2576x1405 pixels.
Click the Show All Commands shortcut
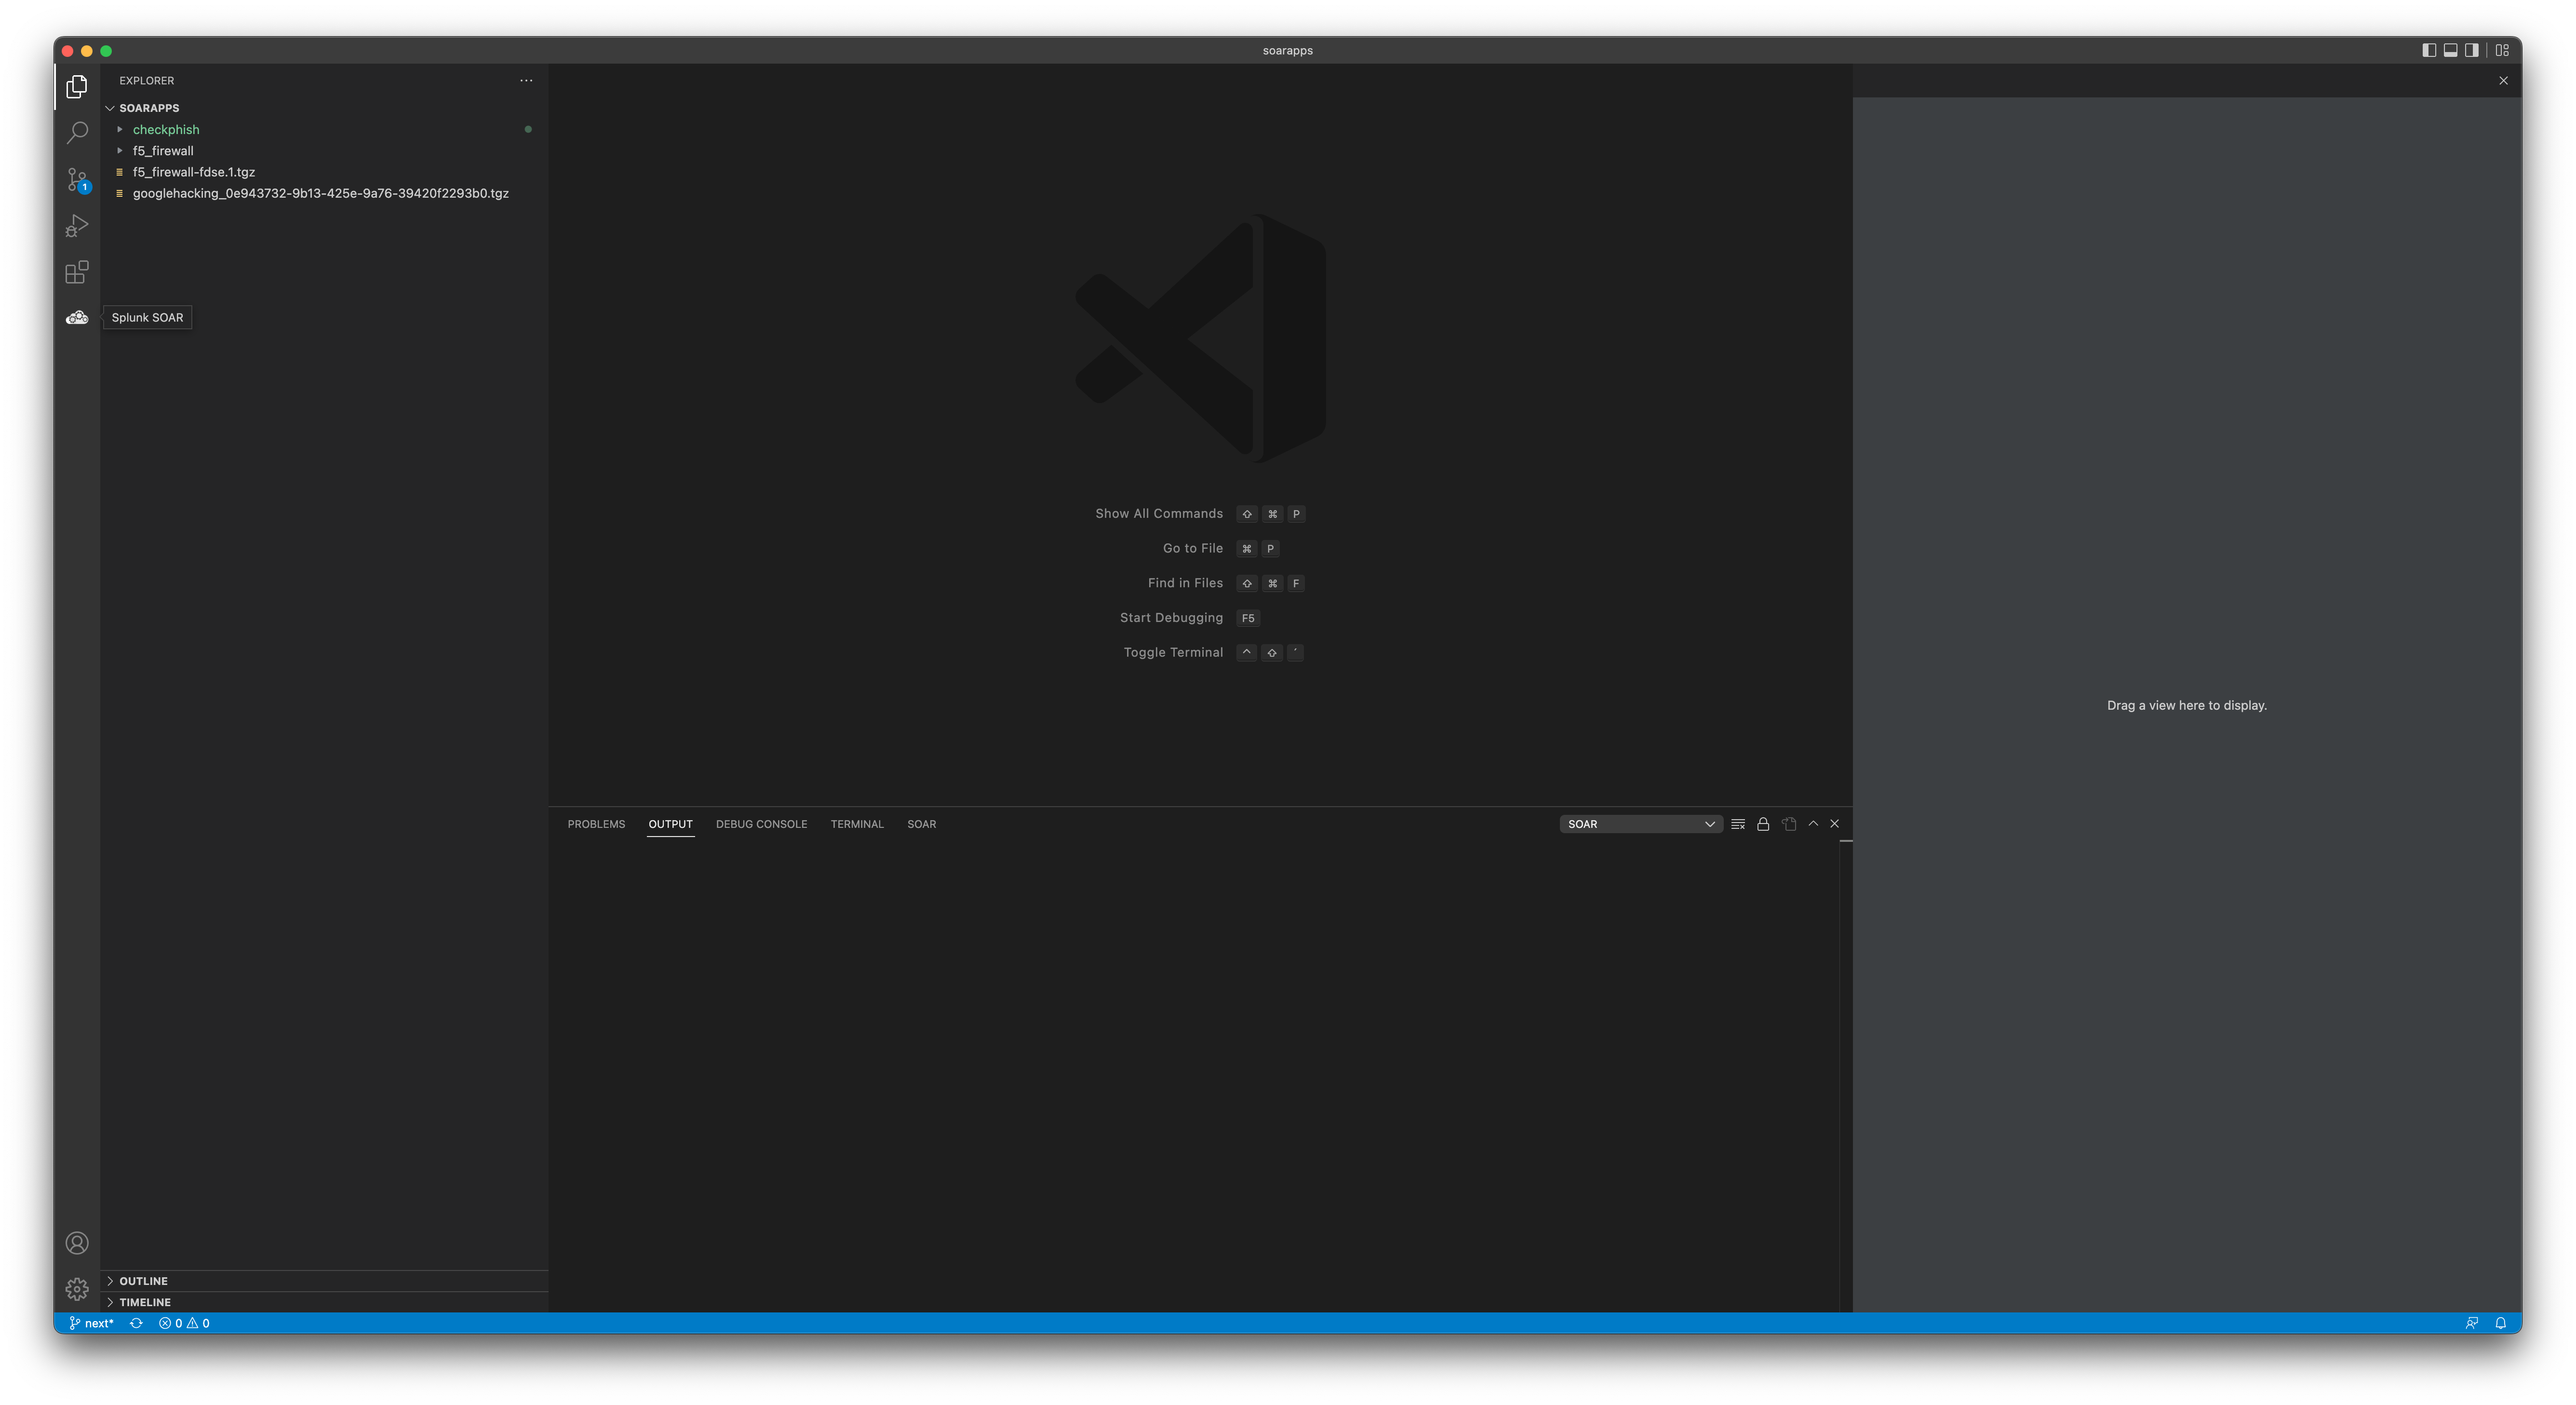[1199, 514]
